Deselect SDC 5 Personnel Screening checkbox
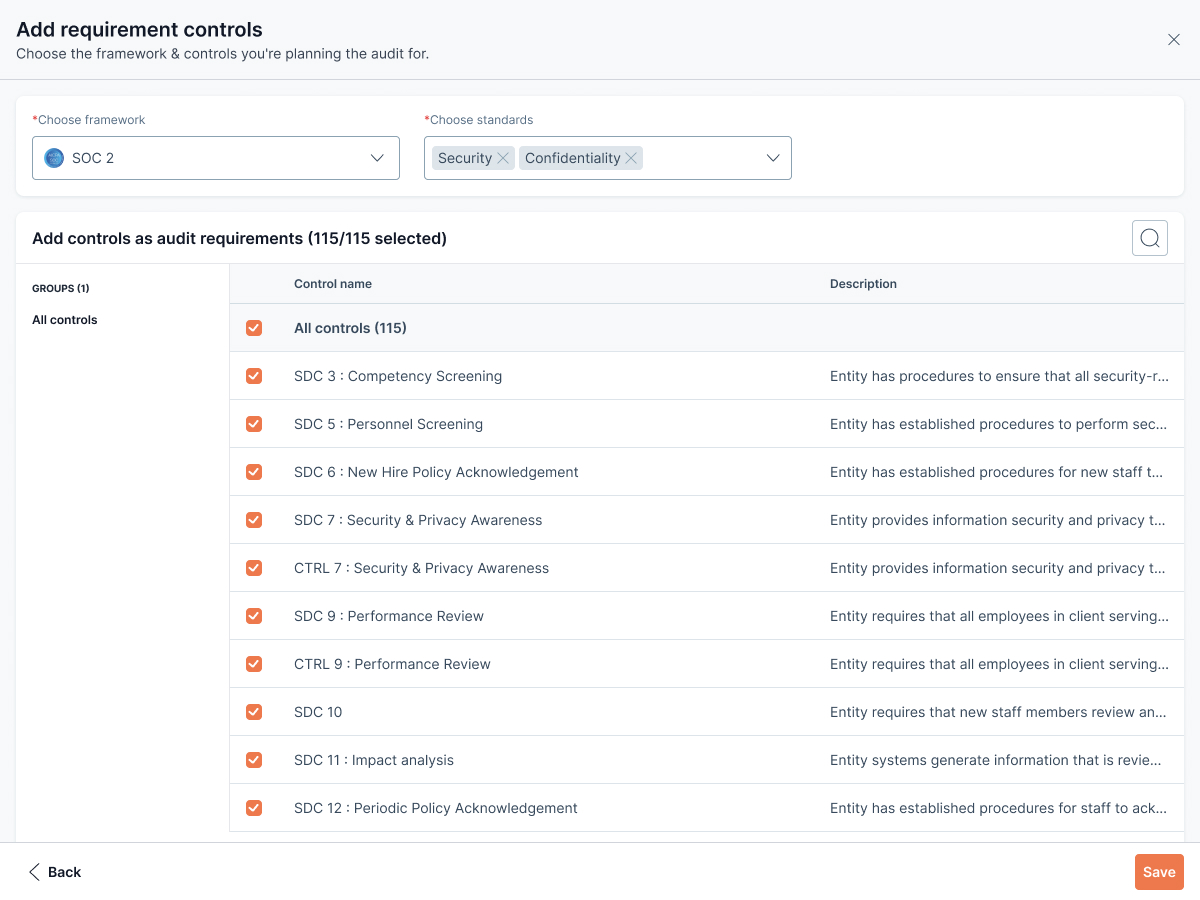The image size is (1200, 900). click(x=254, y=424)
